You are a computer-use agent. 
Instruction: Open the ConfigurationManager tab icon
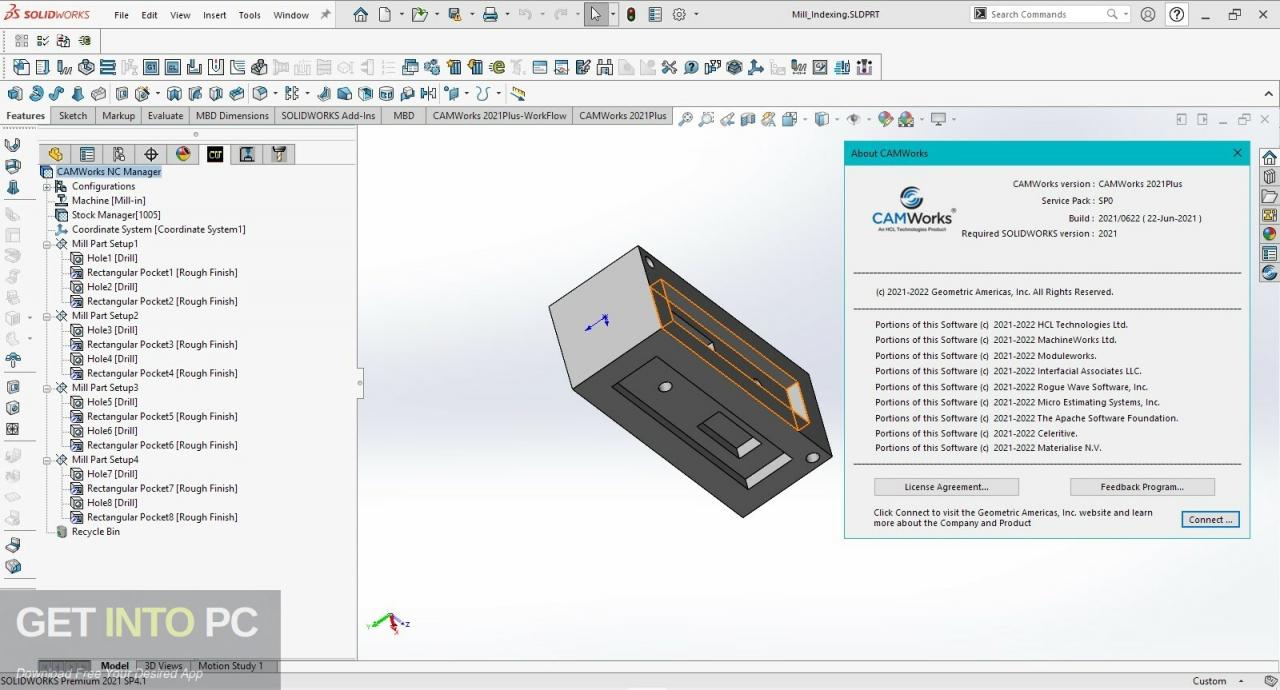(x=119, y=154)
